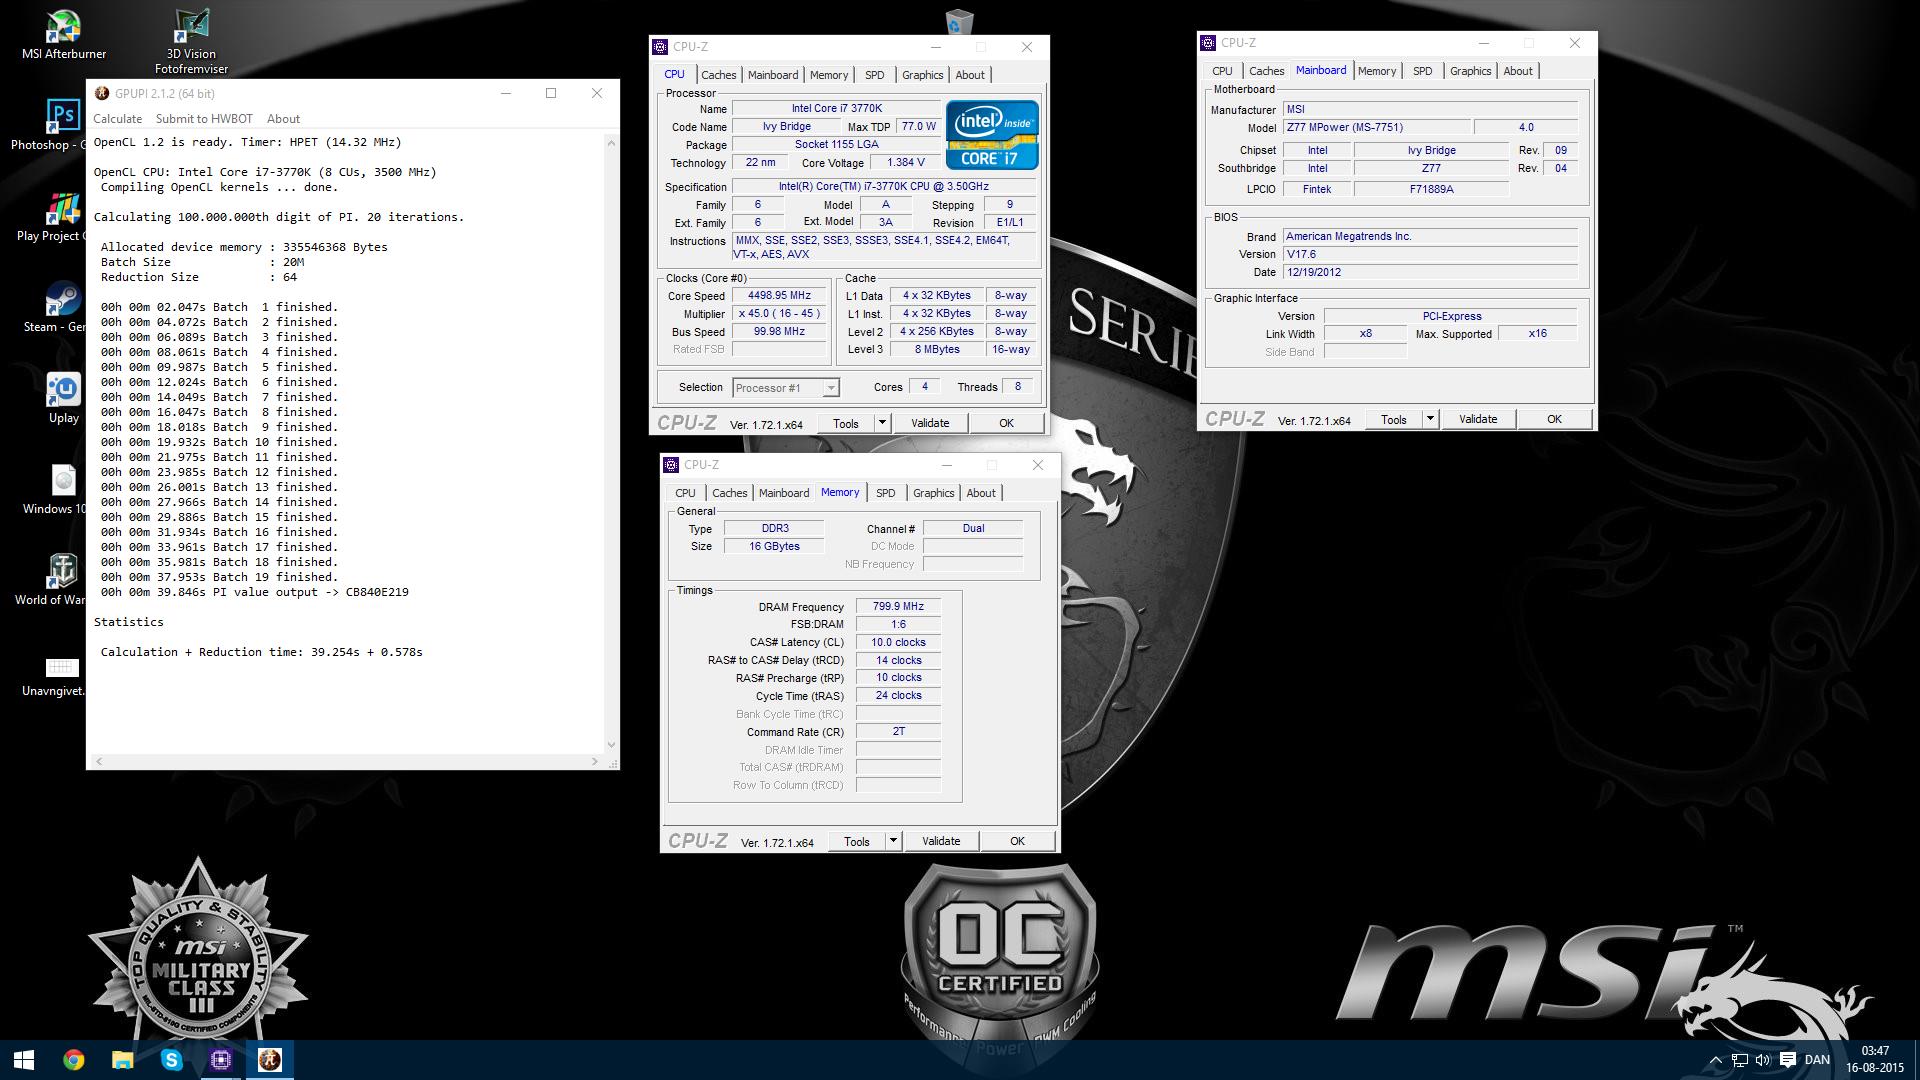Screen dimensions: 1920x1080
Task: Click GPUPI horizontal scrollbar right arrow
Action: pos(595,761)
